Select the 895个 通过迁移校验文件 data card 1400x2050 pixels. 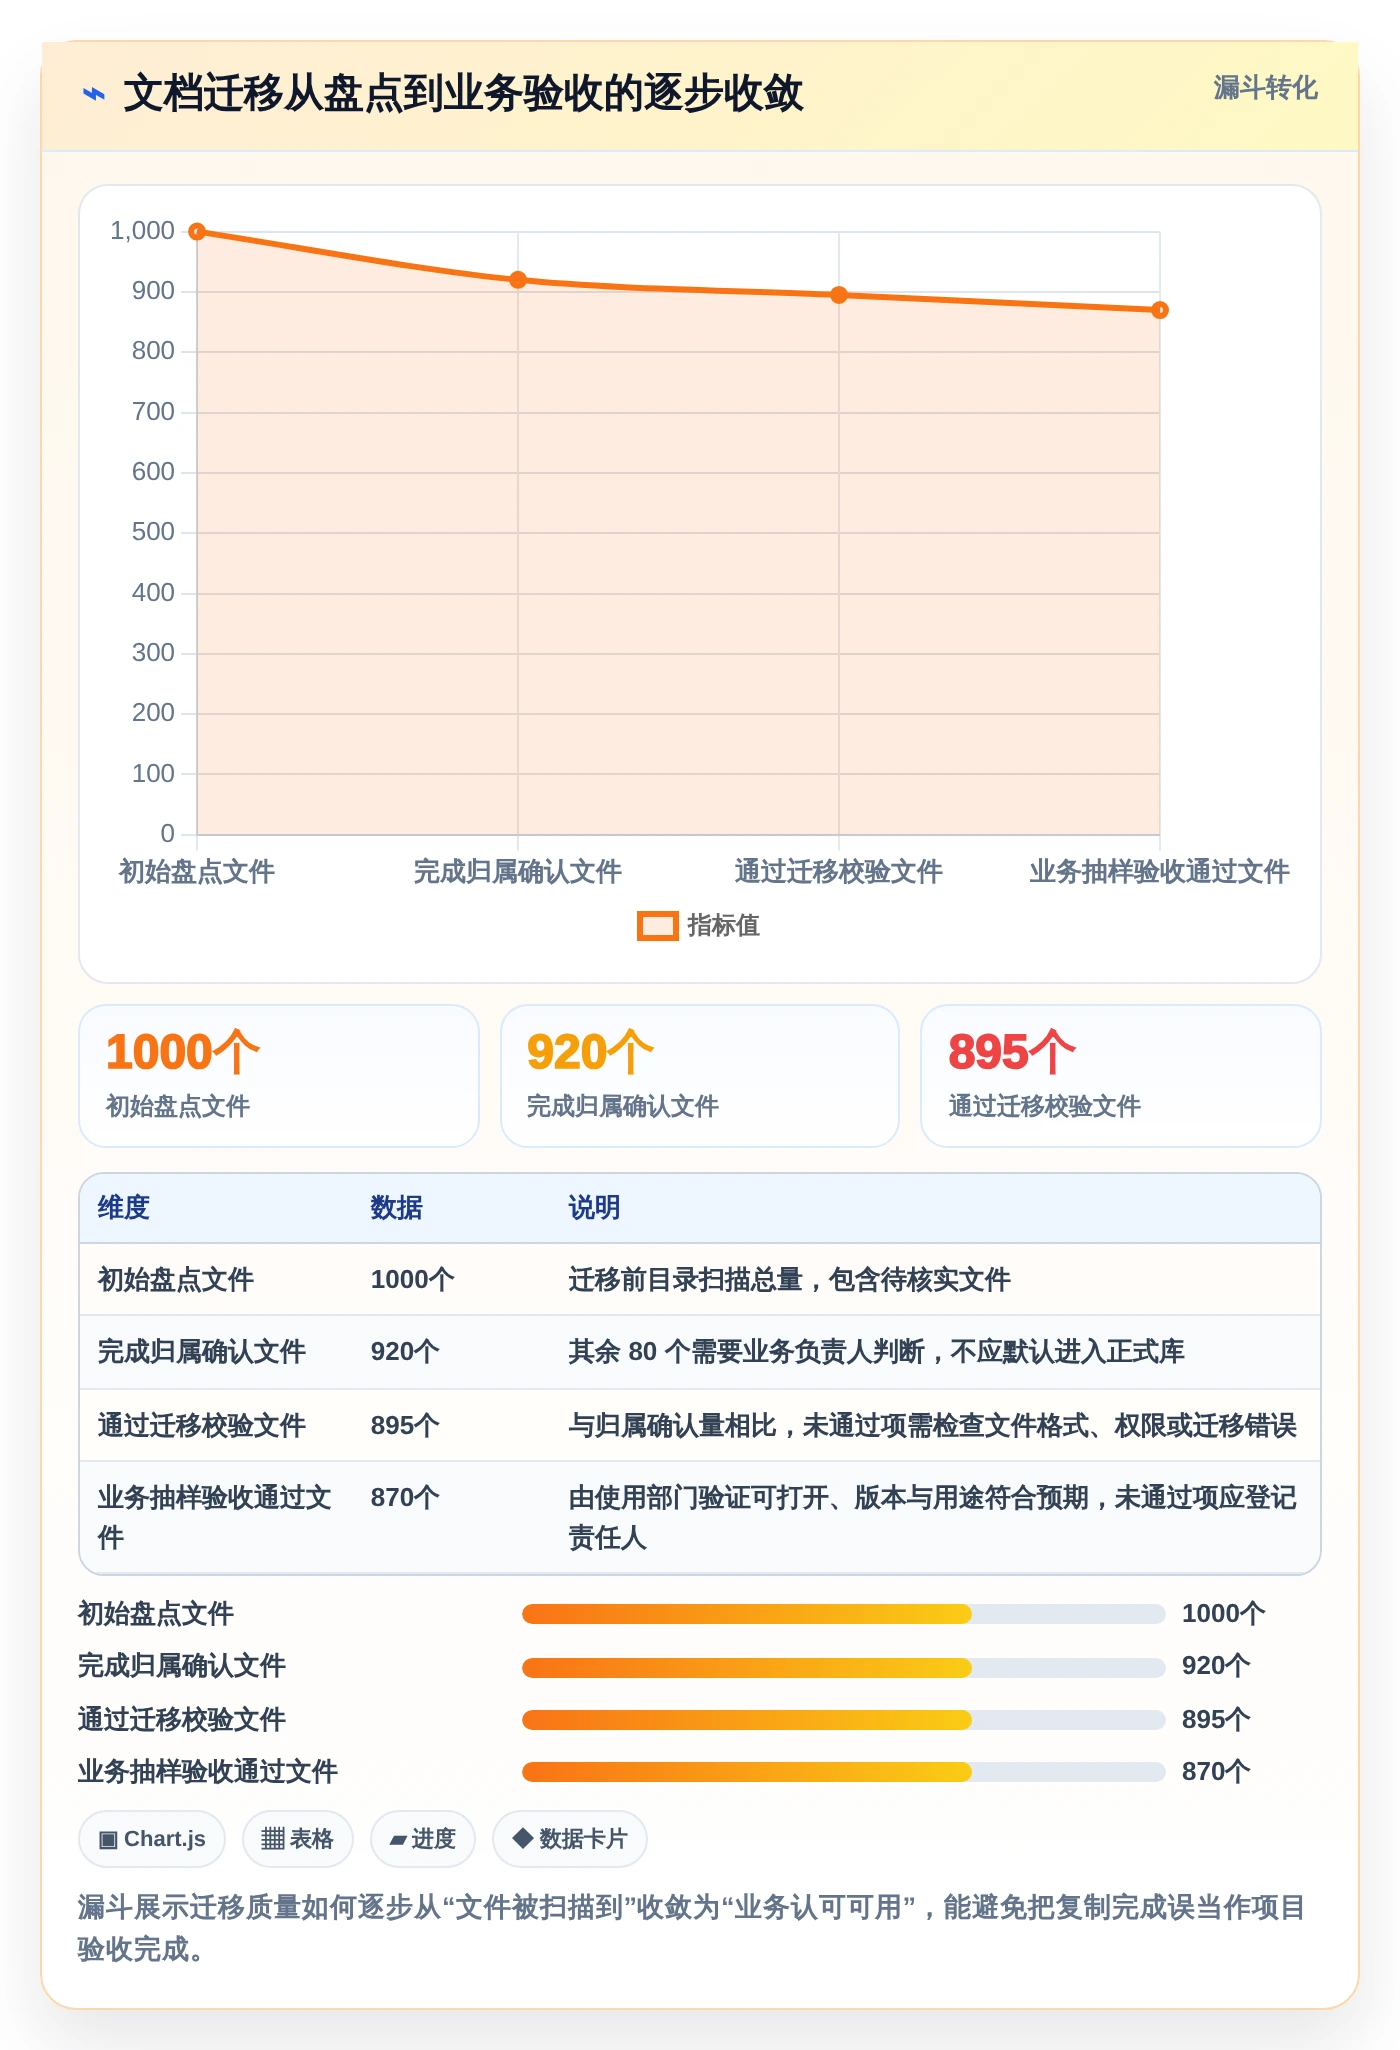(x=1121, y=1076)
